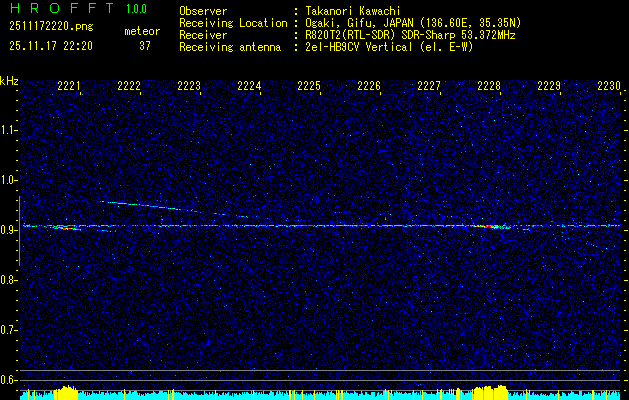629x400 pixels.
Task: Click the 2225 time marker
Action: (309, 87)
